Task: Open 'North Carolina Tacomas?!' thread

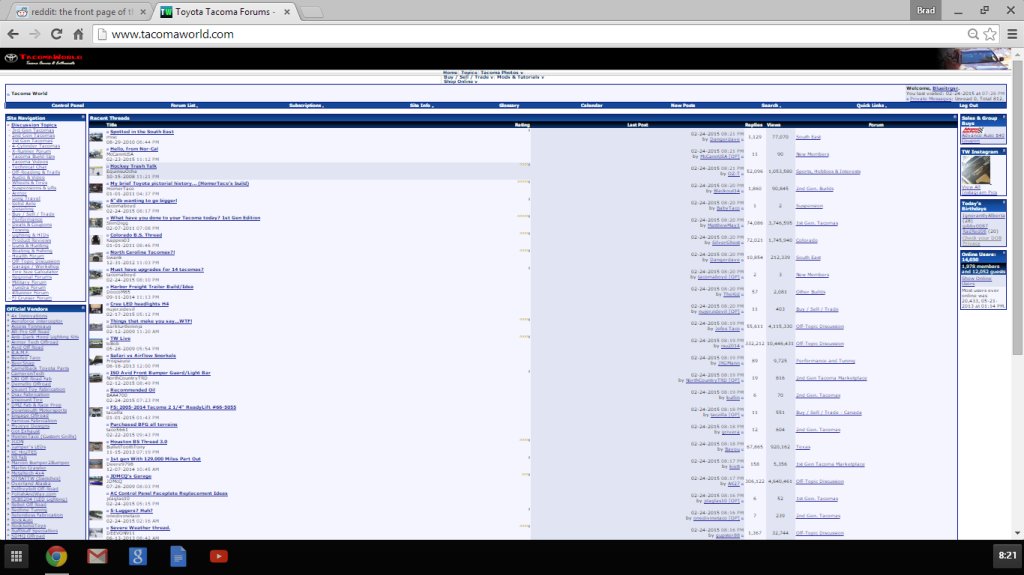Action: tap(142, 252)
